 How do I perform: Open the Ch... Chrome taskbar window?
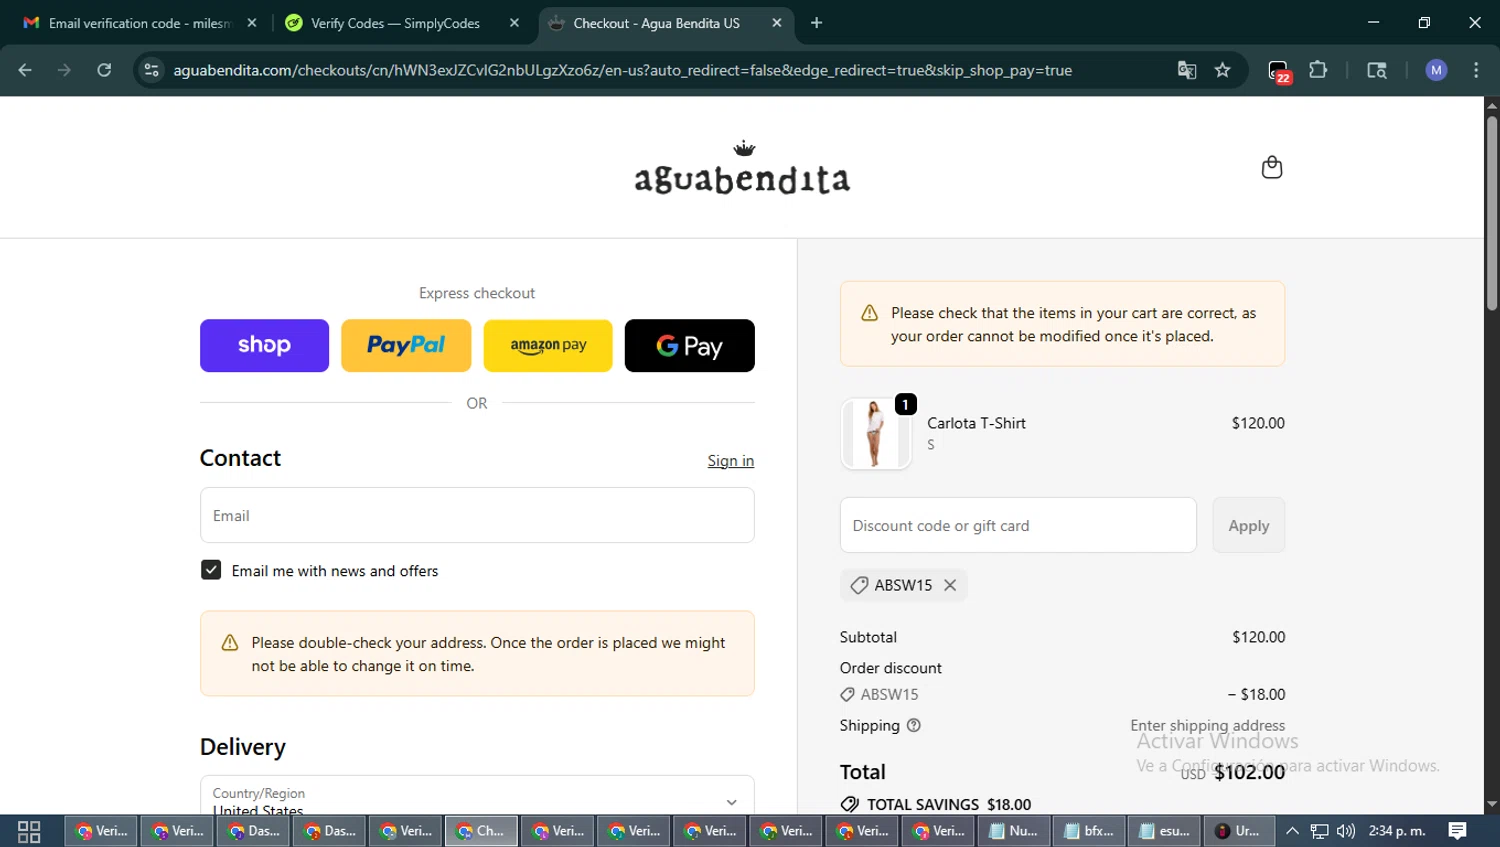[x=481, y=831]
